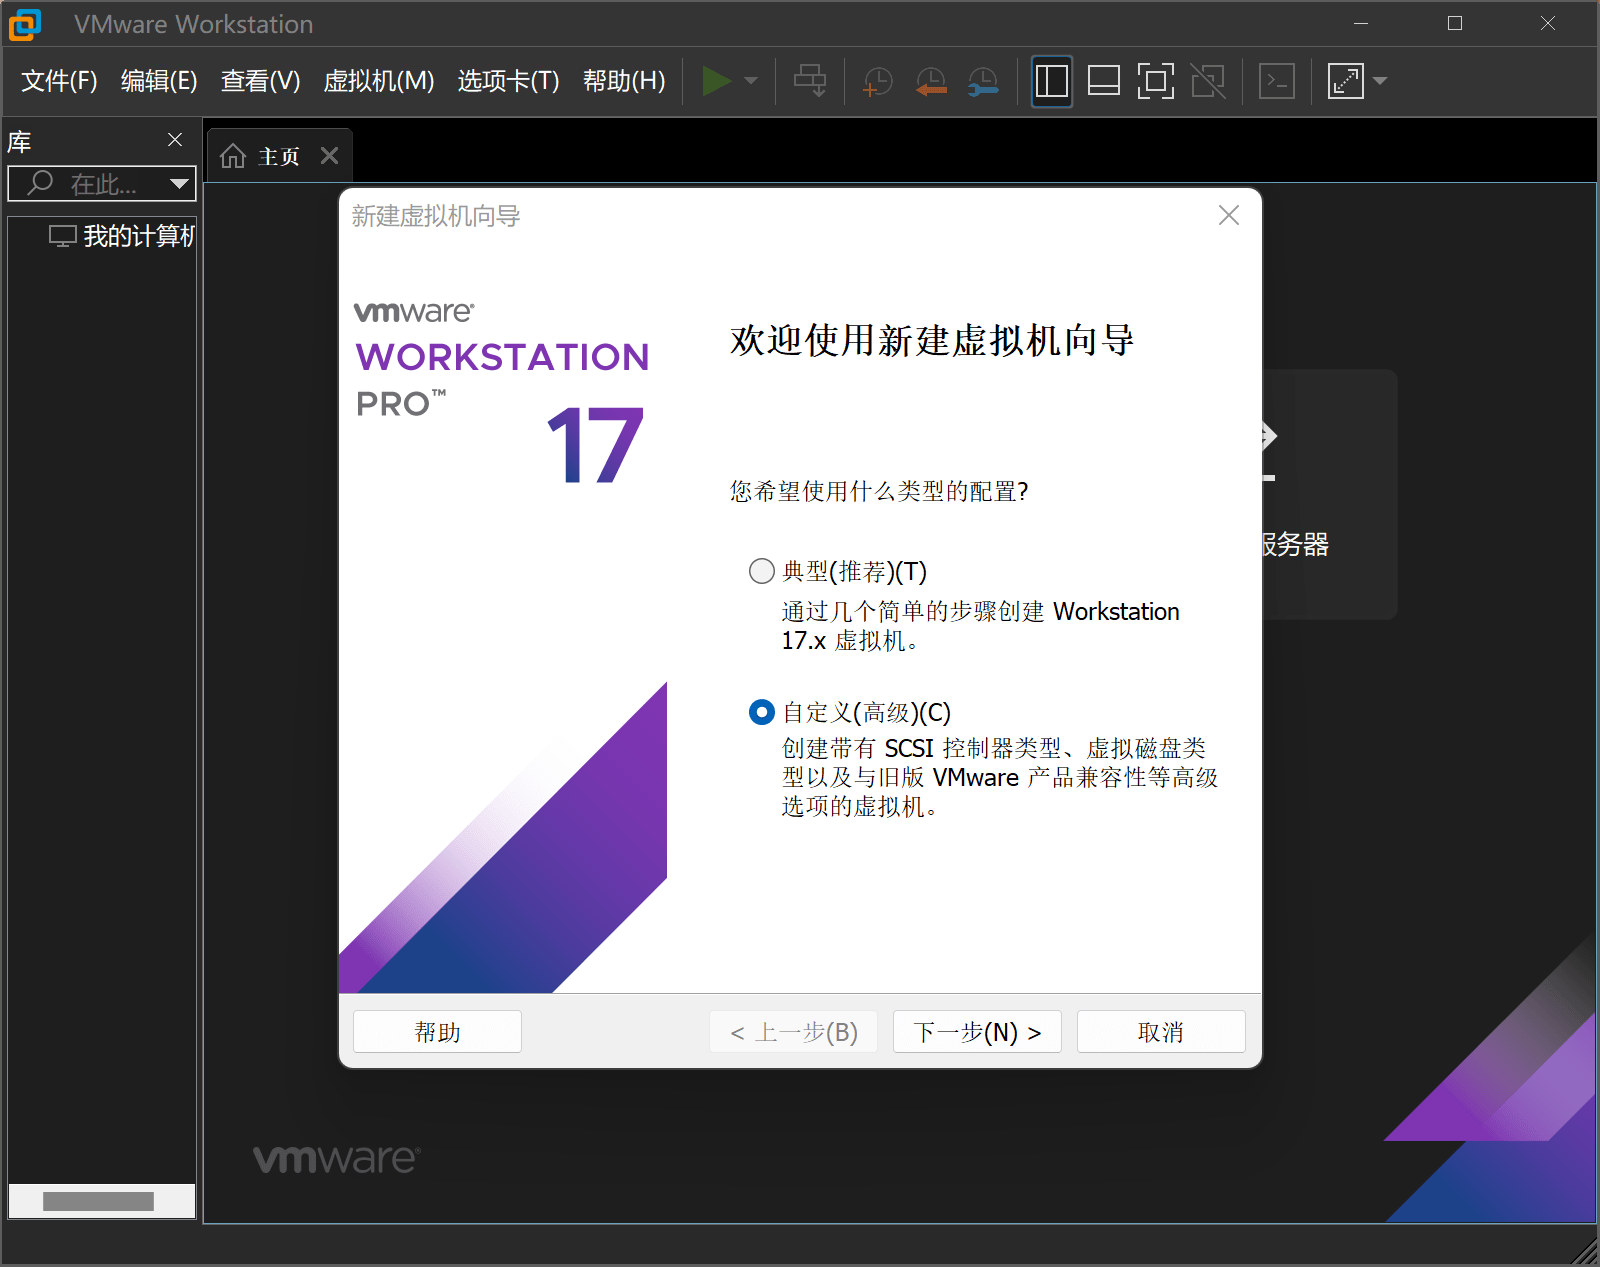Toggle the library sidebar view icon
The height and width of the screenshot is (1267, 1600).
pos(1051,81)
